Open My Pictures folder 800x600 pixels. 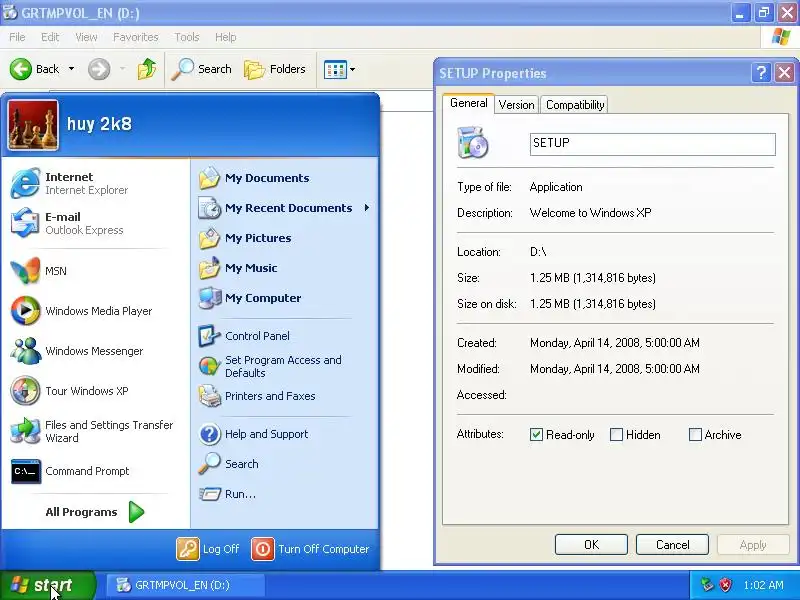click(245, 238)
